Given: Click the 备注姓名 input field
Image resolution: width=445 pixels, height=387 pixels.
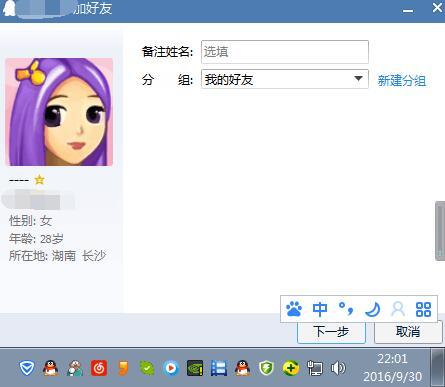Looking at the screenshot, I should (285, 52).
